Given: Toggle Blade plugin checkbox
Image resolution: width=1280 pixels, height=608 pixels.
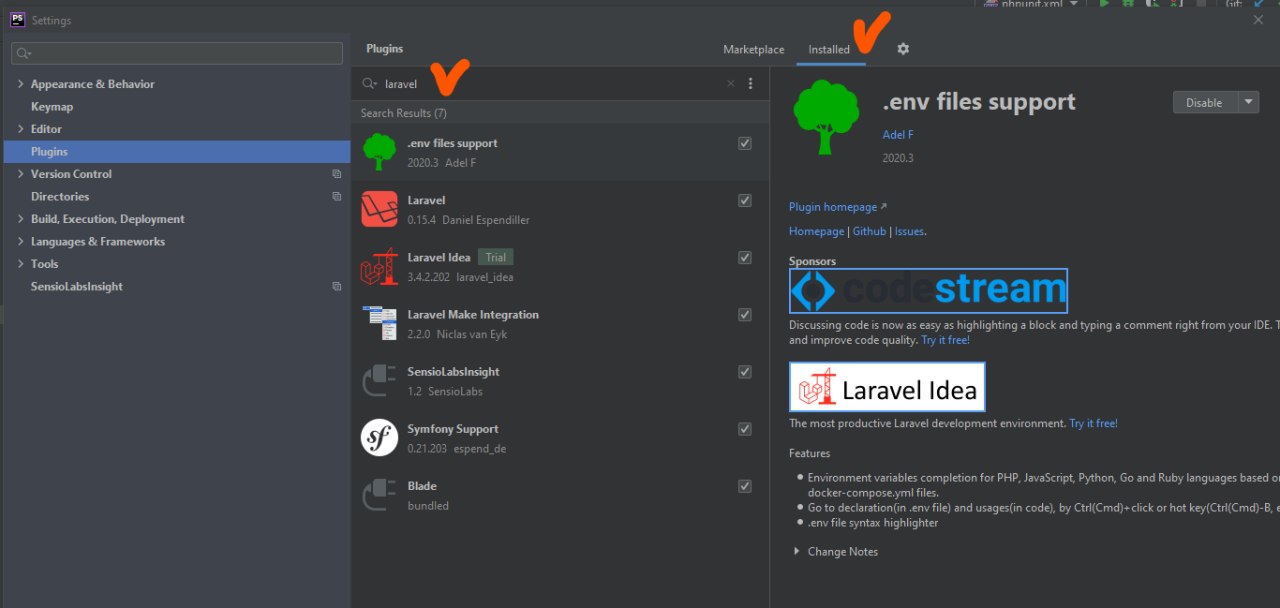Looking at the screenshot, I should (745, 485).
